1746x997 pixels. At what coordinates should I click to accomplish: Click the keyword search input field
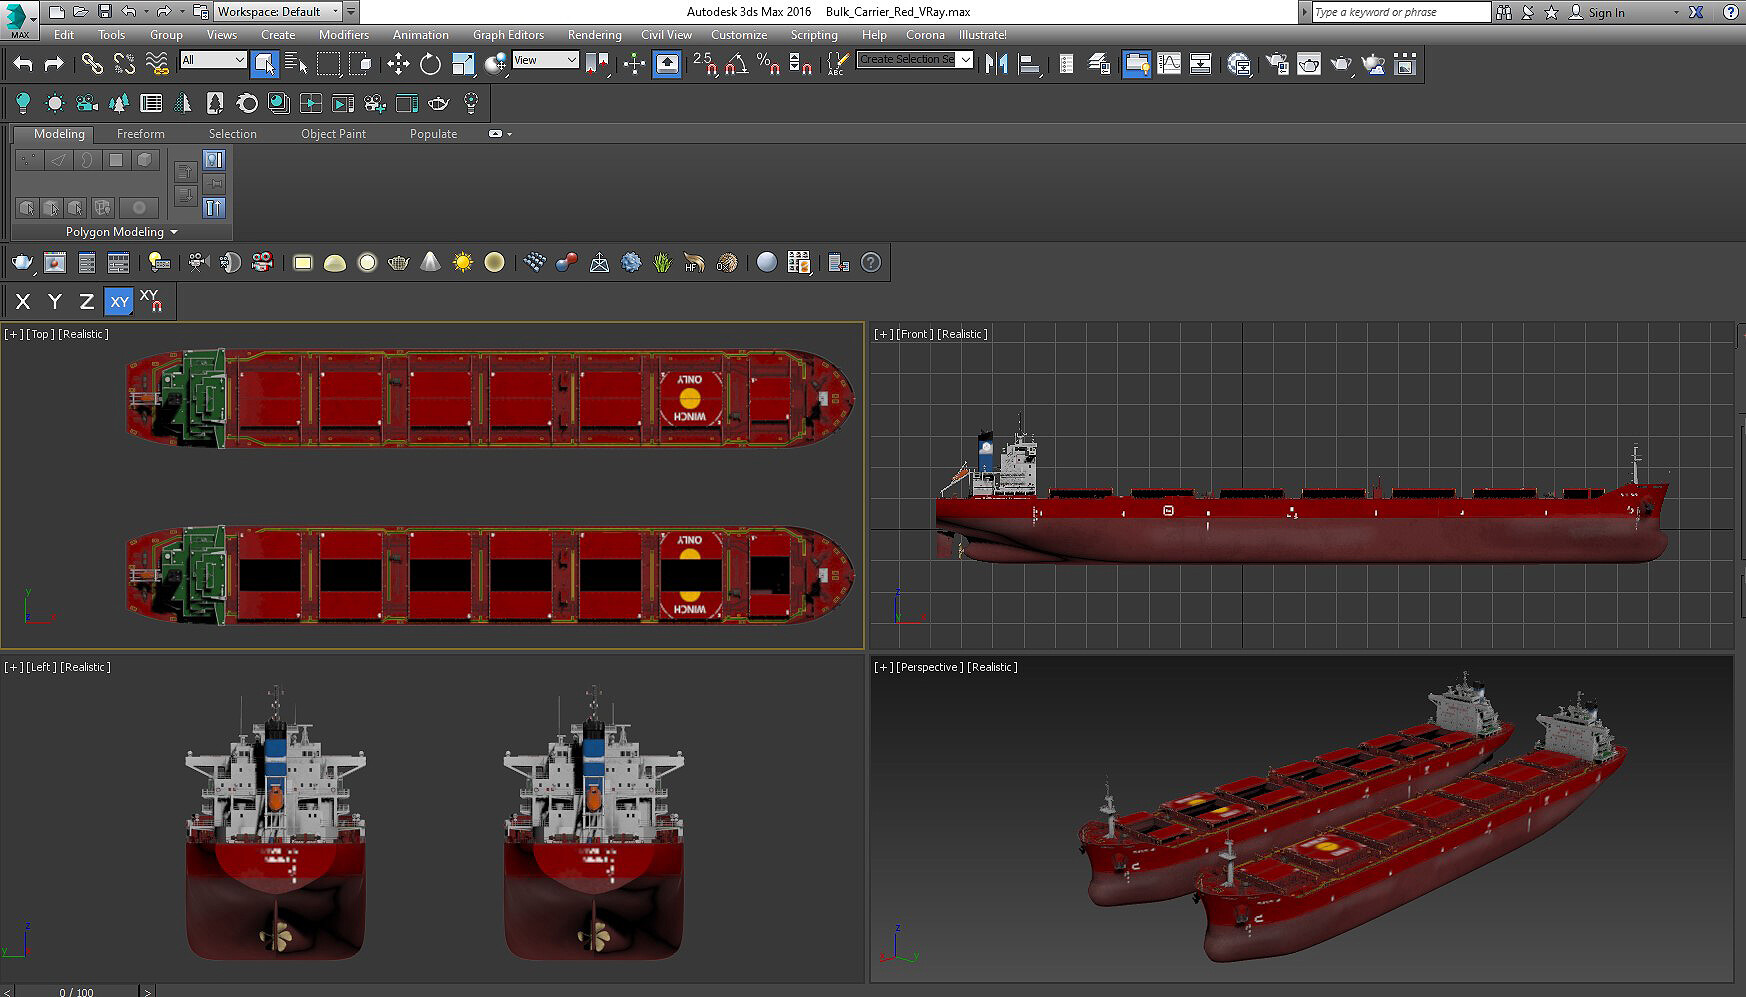[x=1399, y=12]
